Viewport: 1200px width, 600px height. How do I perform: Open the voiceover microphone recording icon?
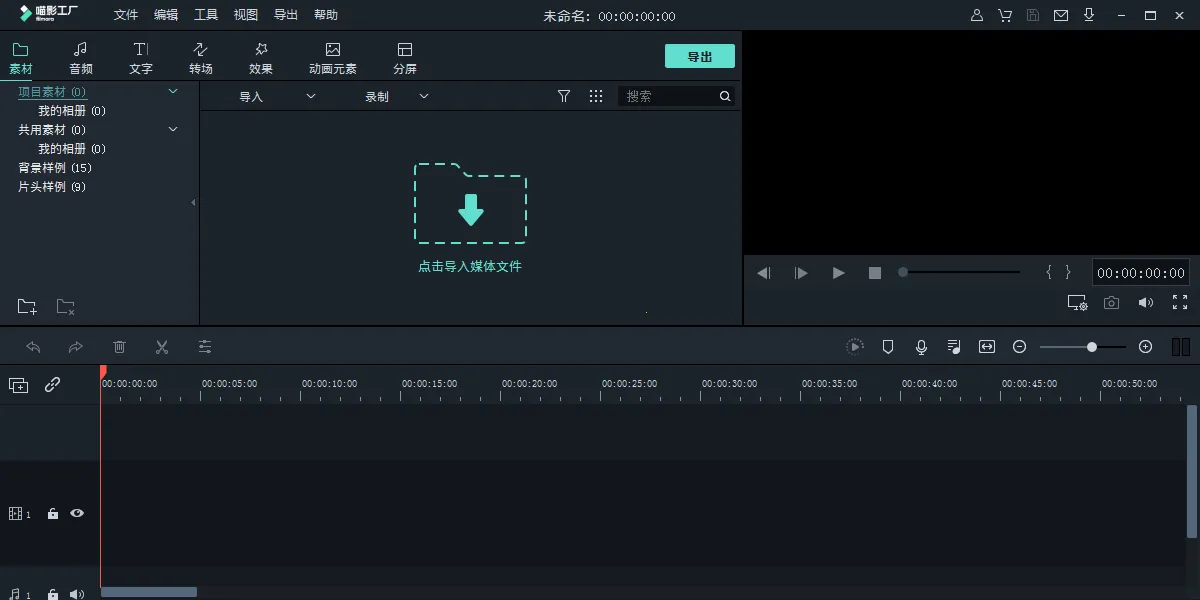[920, 346]
